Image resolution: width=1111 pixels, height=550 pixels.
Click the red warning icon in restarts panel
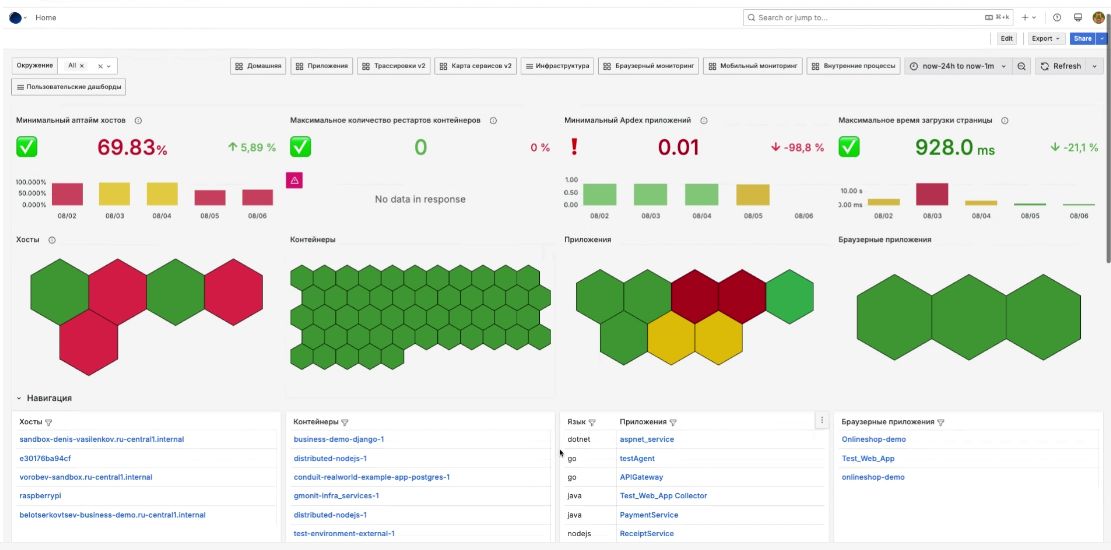295,180
